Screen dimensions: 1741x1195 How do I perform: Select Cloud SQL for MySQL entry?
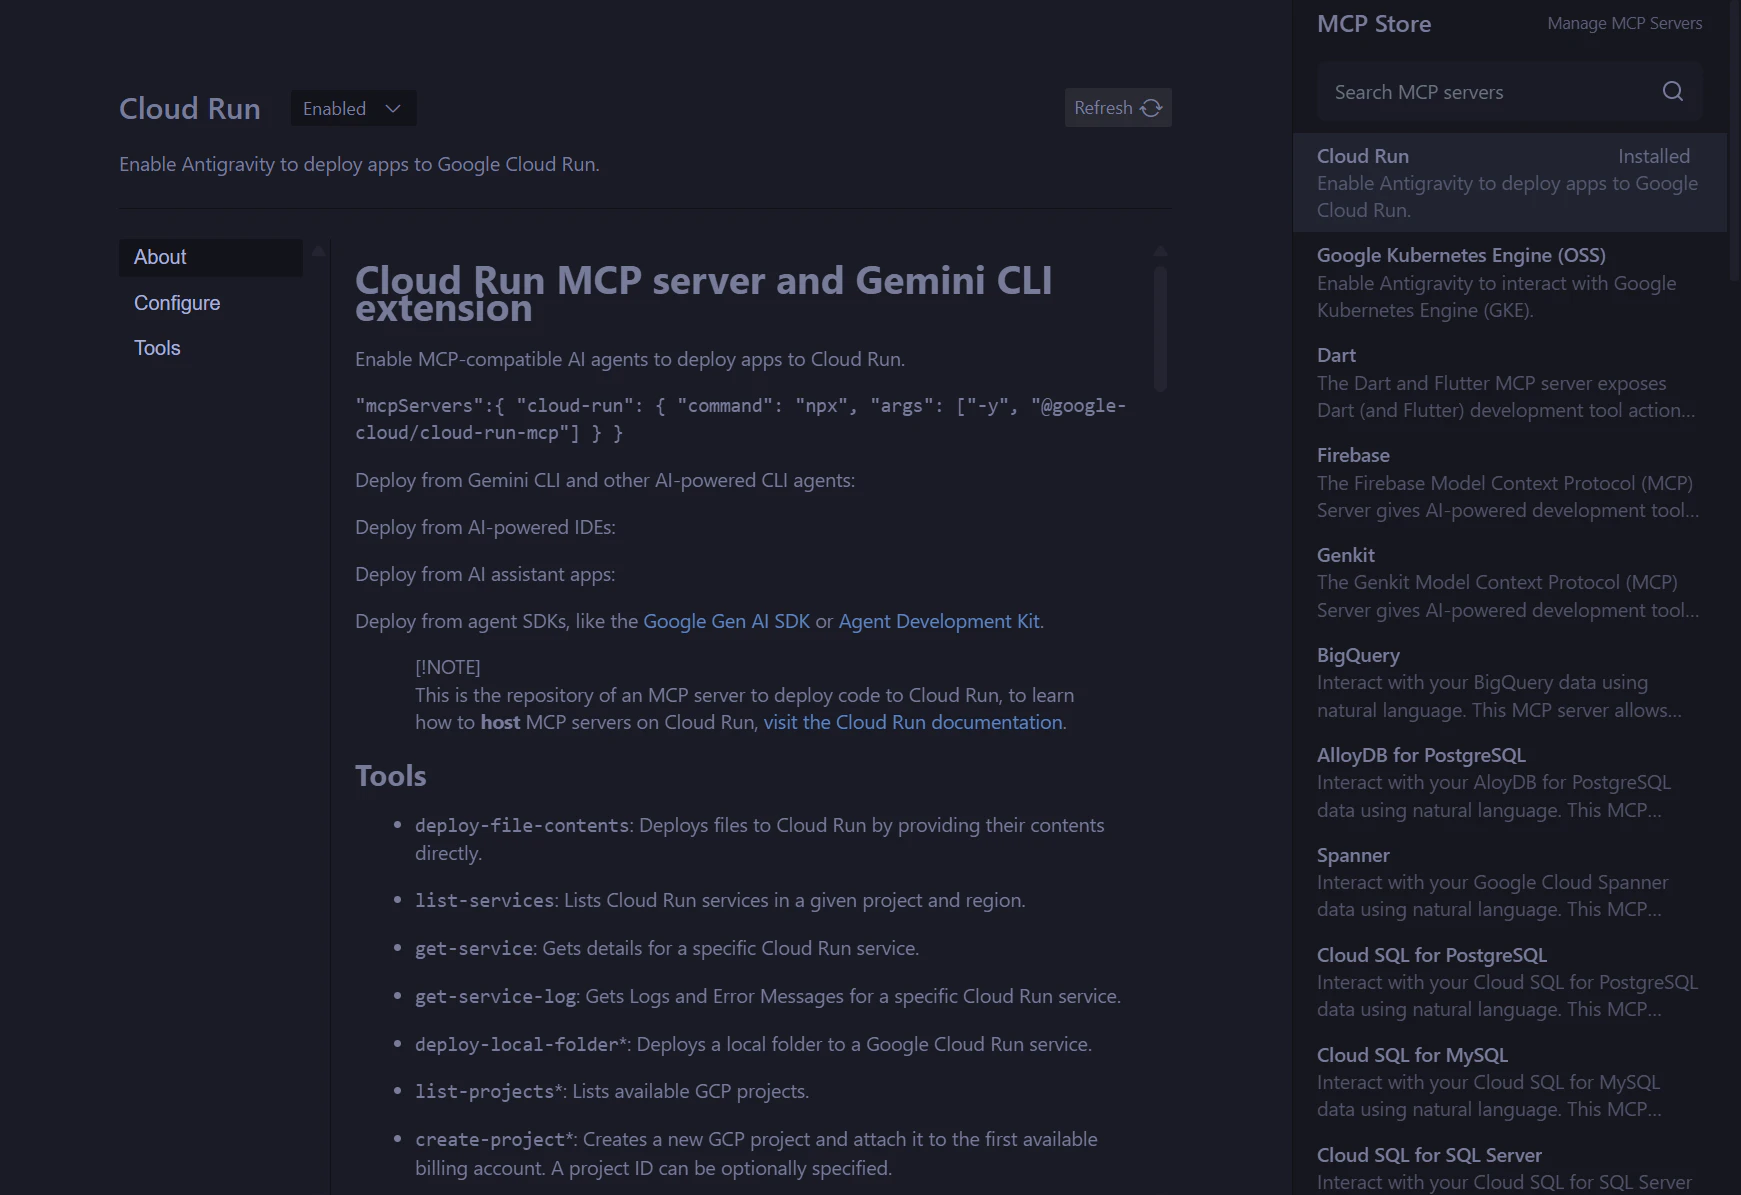click(x=1509, y=1083)
